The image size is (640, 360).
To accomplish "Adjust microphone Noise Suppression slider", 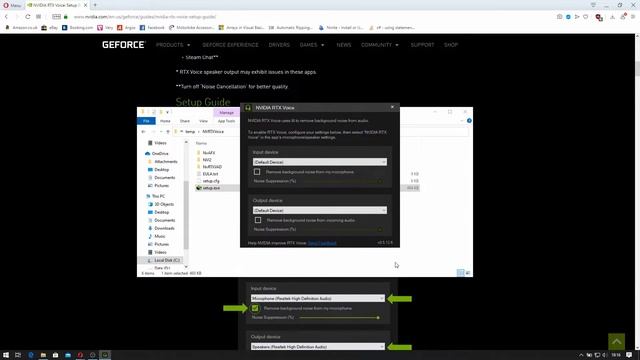I will click(341, 181).
